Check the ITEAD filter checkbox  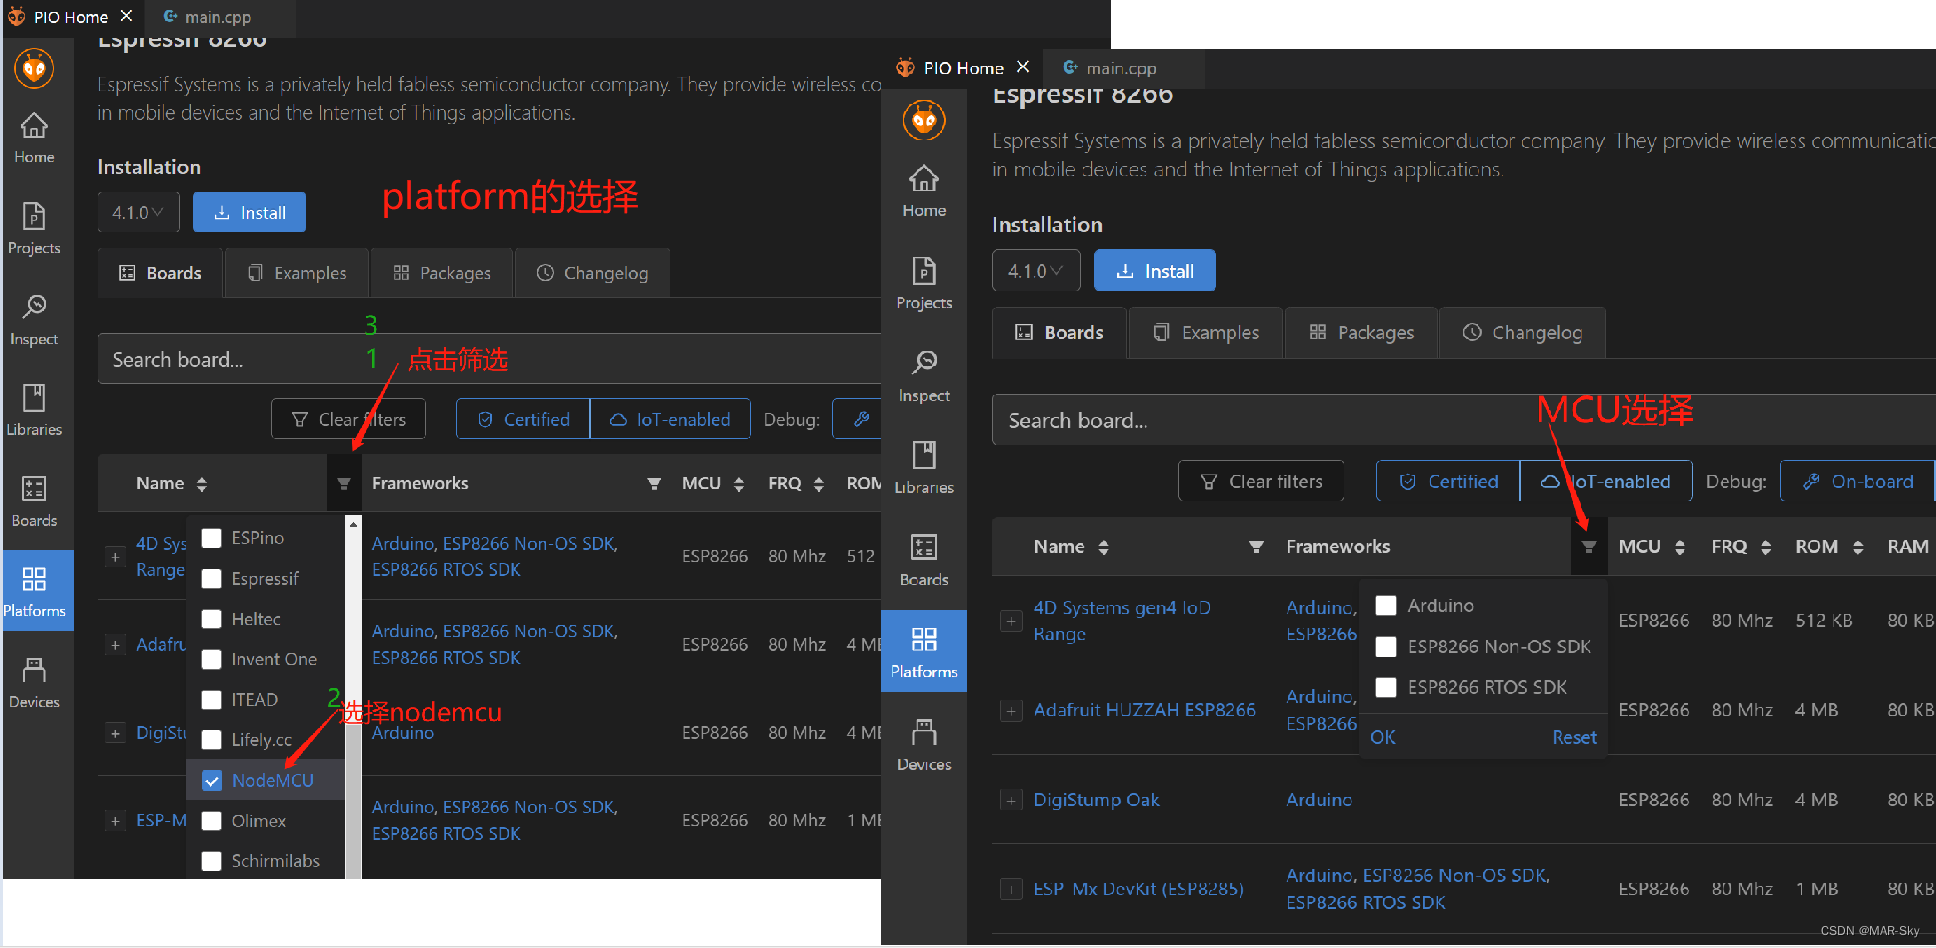coord(212,700)
